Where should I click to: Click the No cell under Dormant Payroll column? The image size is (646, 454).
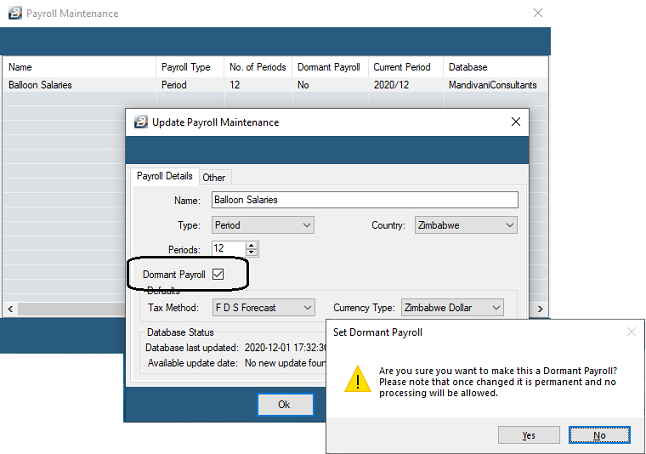pos(303,85)
